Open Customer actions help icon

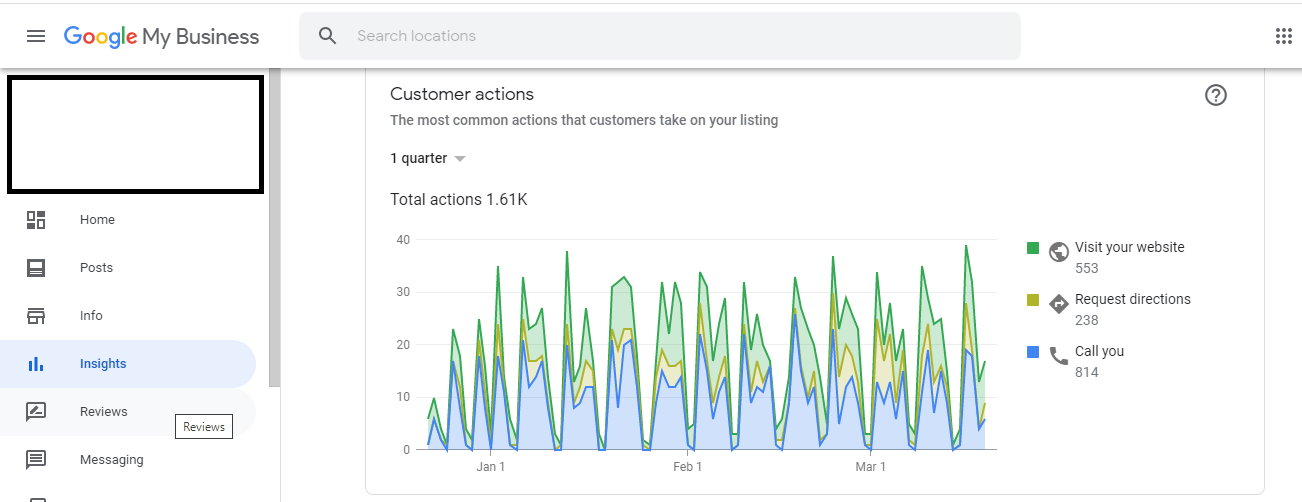tap(1216, 95)
